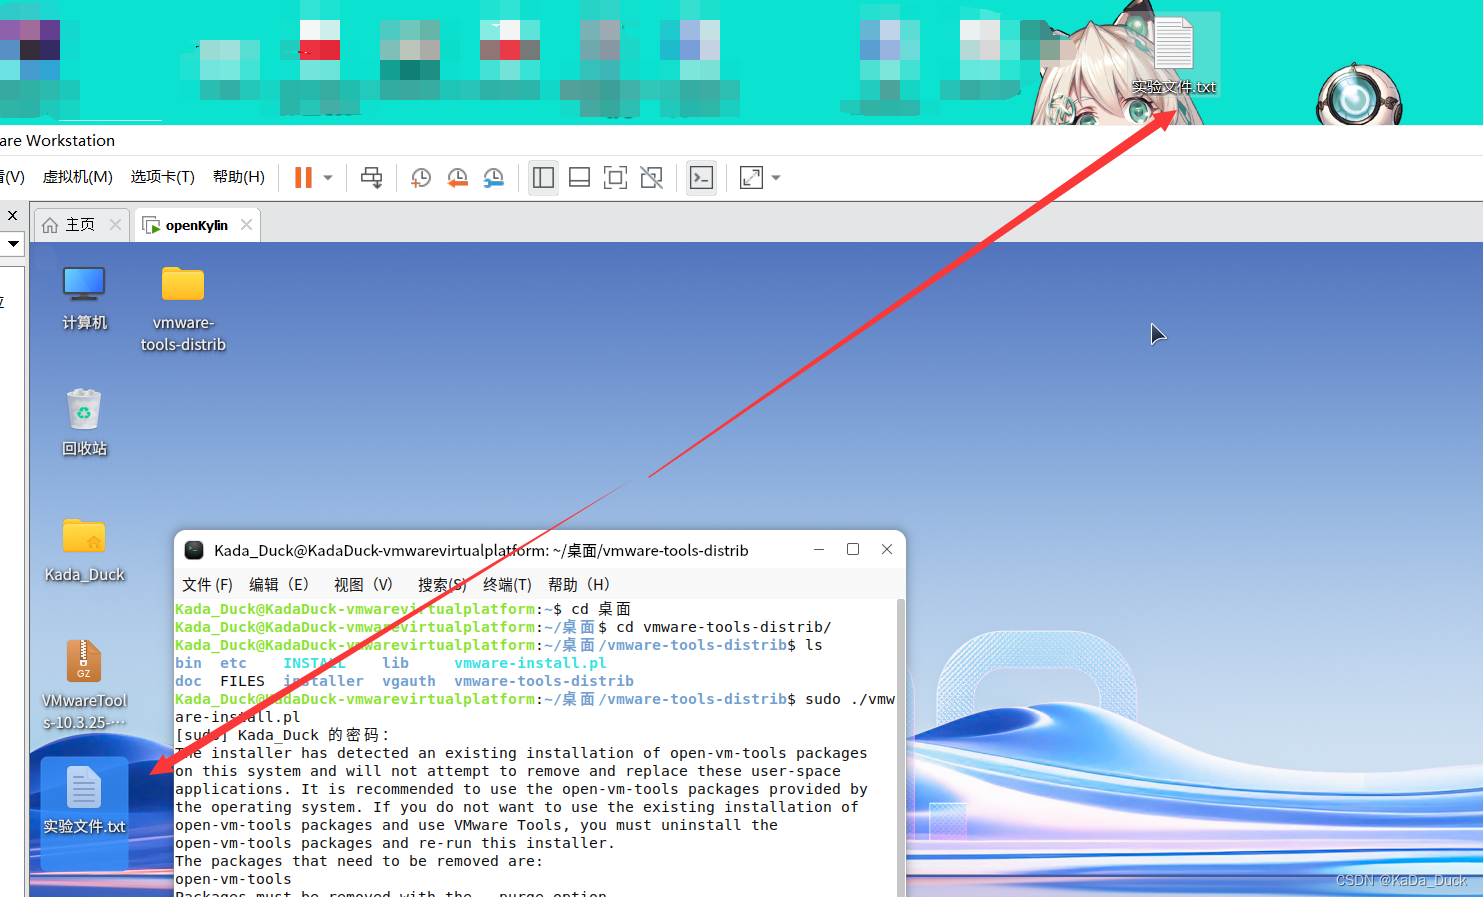Revert the virtual machine to its snapshot
Screen dimensions: 1483x897
pos(457,178)
